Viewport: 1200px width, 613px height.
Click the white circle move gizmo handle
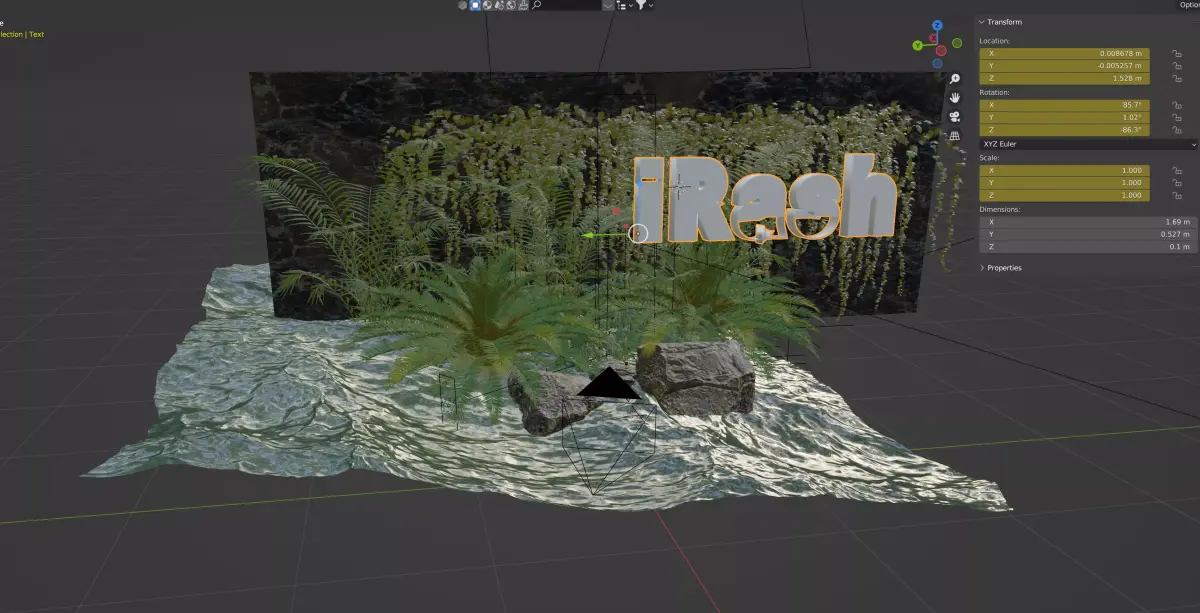pos(640,233)
